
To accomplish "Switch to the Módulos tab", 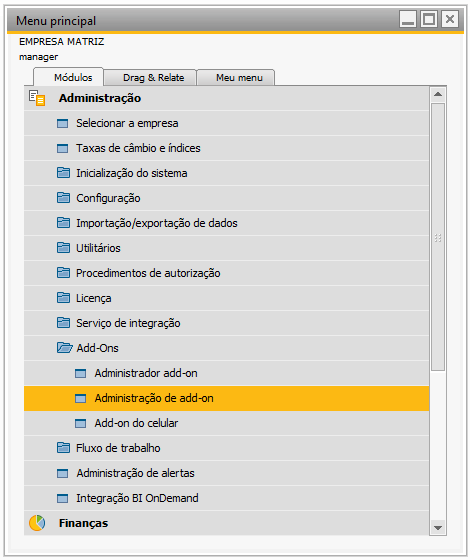I will point(69,77).
